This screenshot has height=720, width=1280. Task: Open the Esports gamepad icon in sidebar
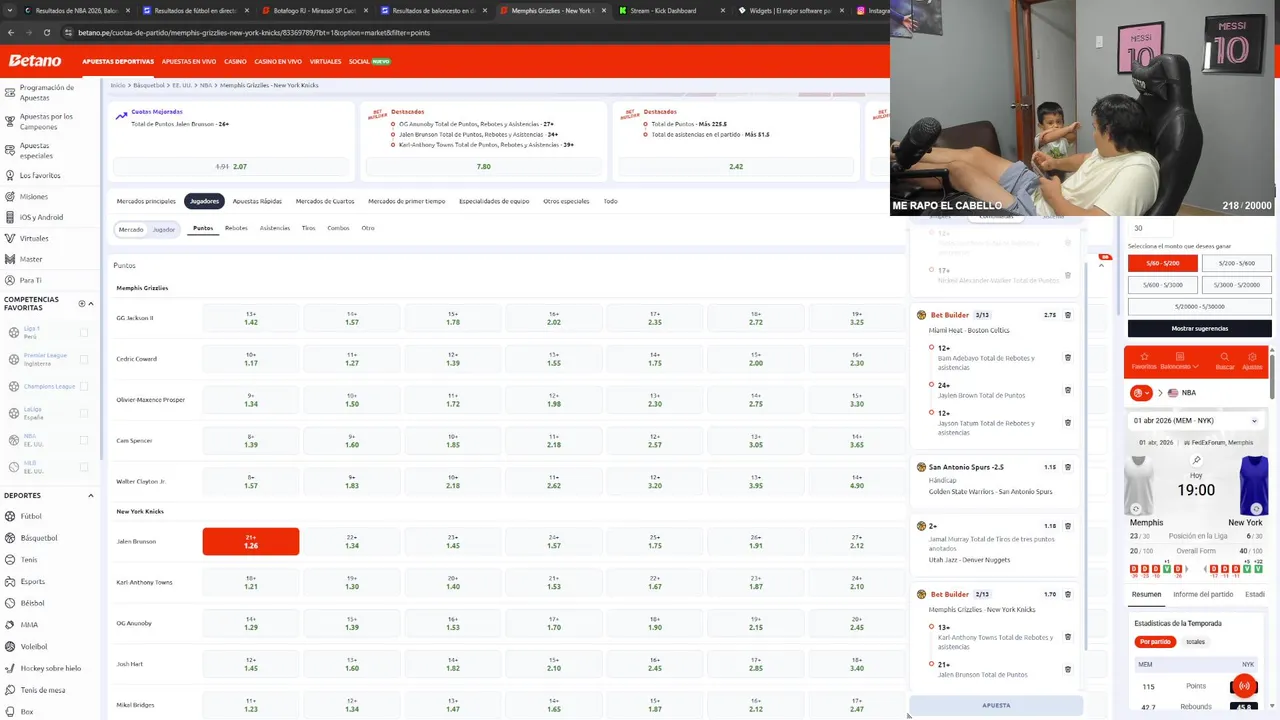[x=9, y=581]
